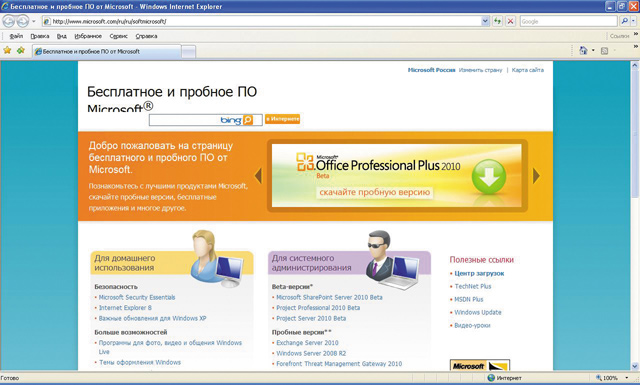This screenshot has width=640, height=385.
Task: Open Forefront Threat Management Gateway 2010 link
Action: tap(339, 363)
